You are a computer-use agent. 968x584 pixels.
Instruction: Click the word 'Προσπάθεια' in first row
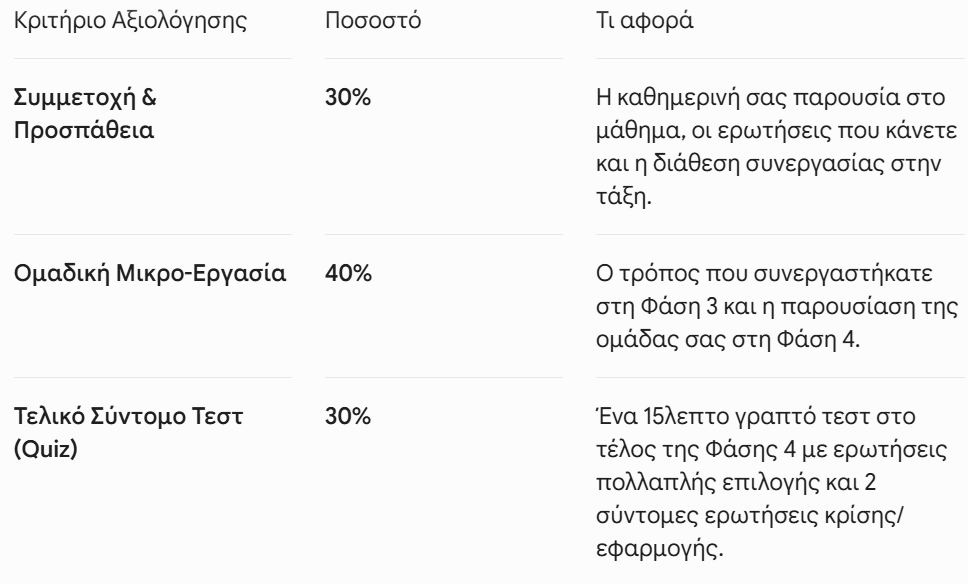tap(84, 130)
